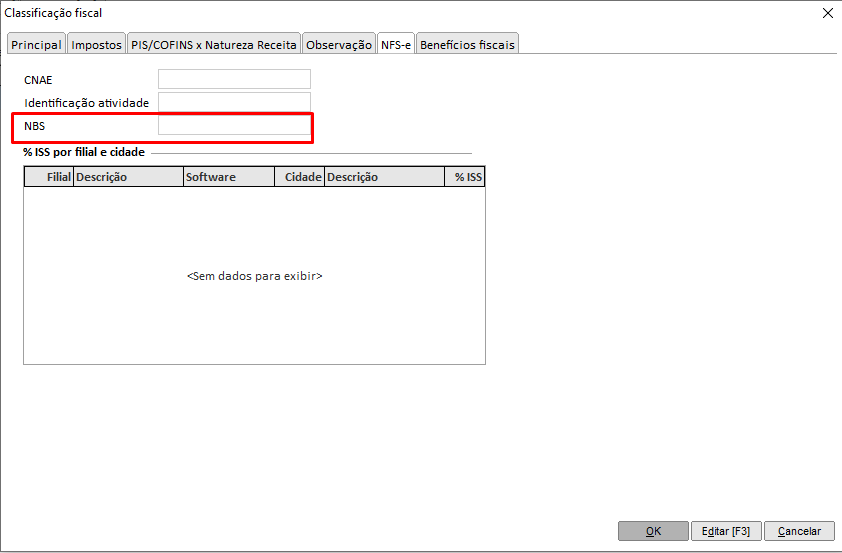
Task: Open the Impostos tab
Action: 96,45
